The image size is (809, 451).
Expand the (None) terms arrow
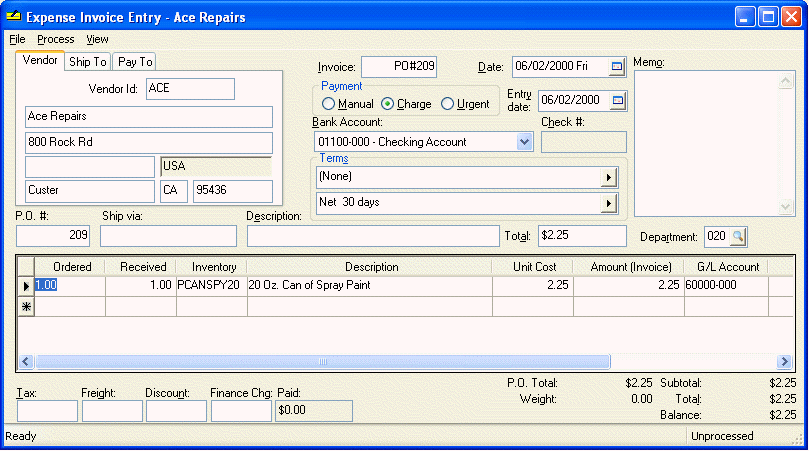[609, 178]
